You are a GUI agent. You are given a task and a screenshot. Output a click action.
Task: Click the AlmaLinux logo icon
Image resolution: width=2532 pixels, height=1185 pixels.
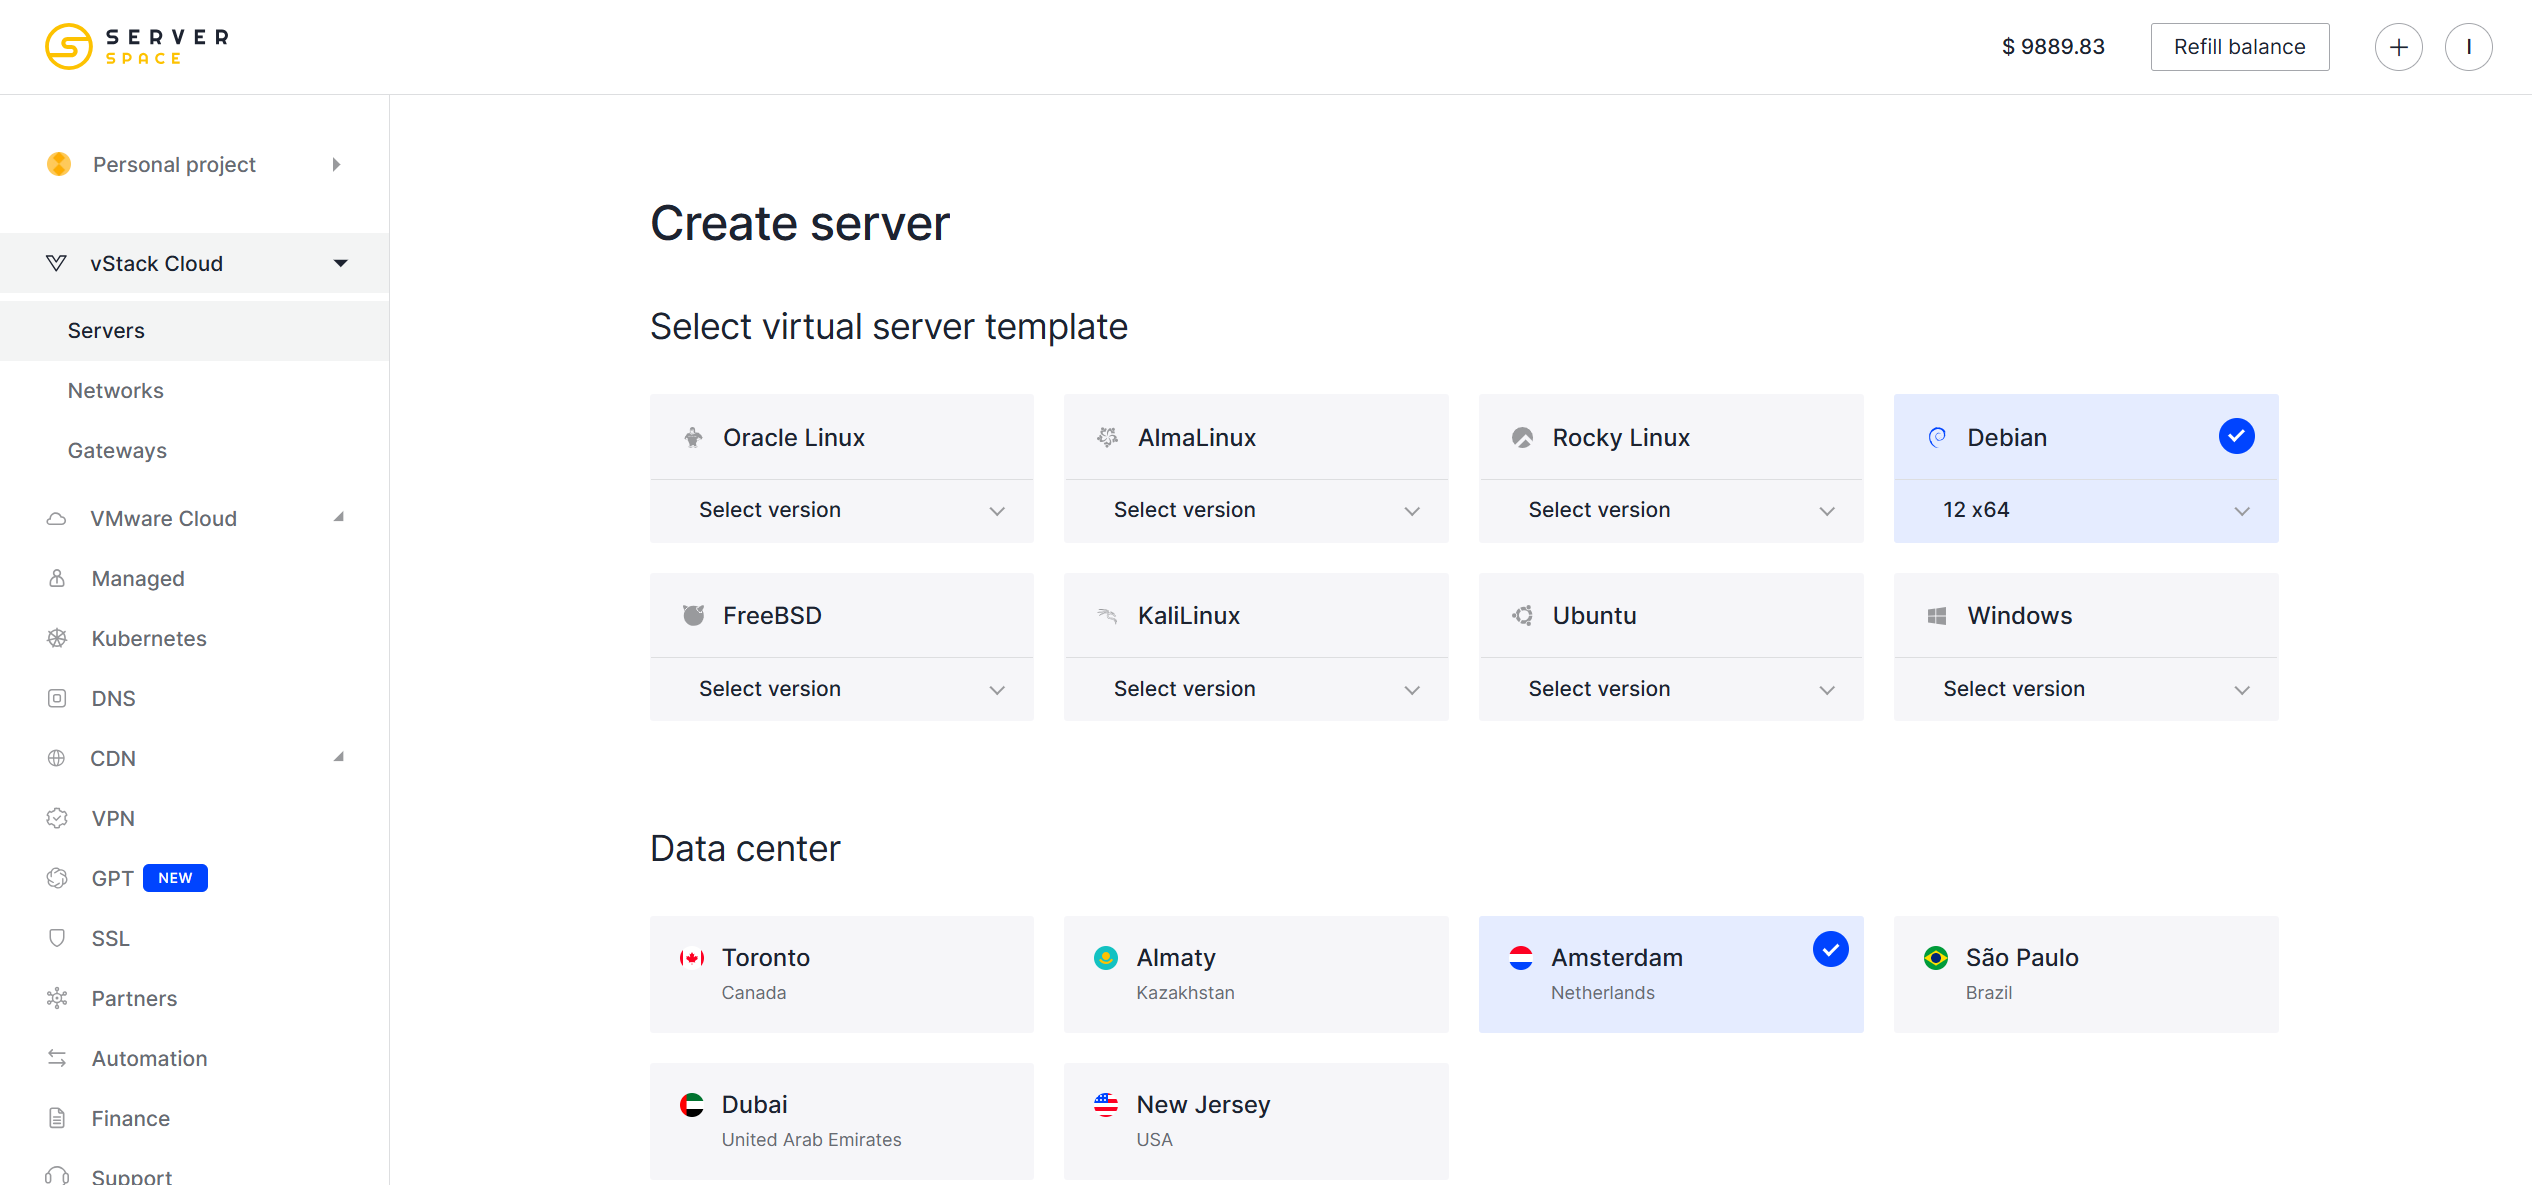pos(1107,437)
